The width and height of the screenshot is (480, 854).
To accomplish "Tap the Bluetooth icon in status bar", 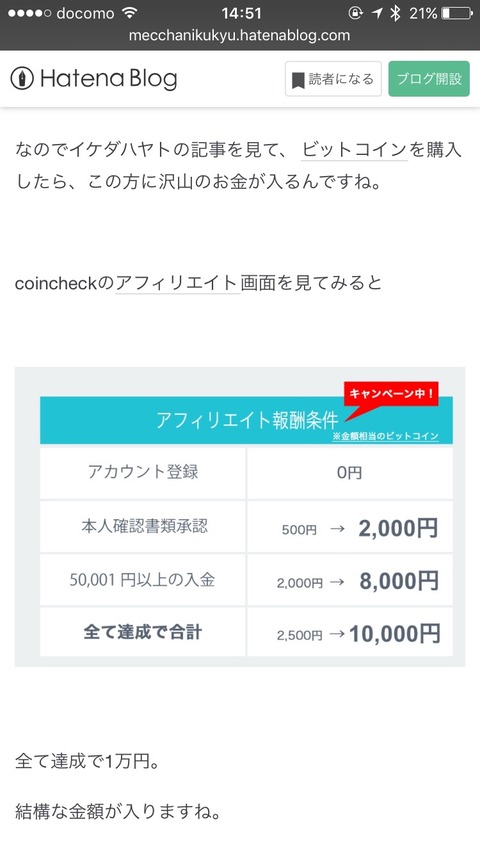I will click(396, 13).
